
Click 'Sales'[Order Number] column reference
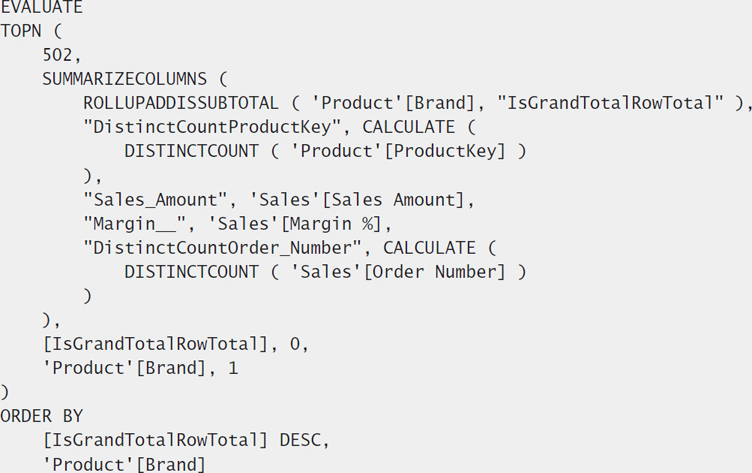(399, 272)
